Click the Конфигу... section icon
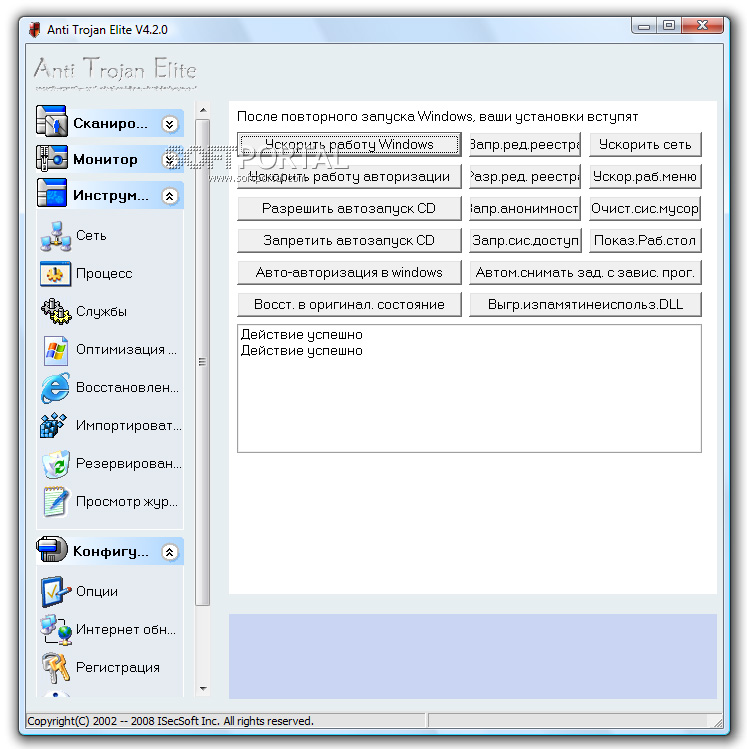Viewport: 747px width, 749px height. (52, 549)
